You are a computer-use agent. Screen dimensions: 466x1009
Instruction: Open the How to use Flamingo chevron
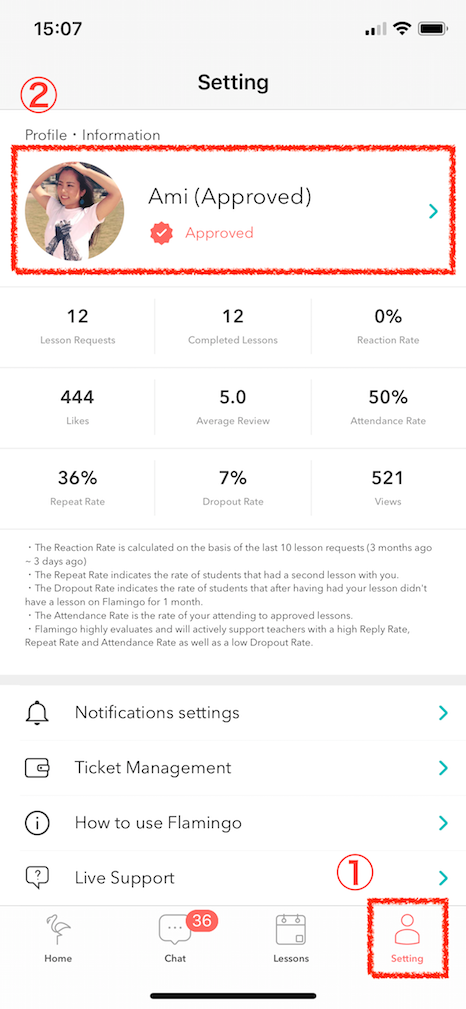(443, 822)
